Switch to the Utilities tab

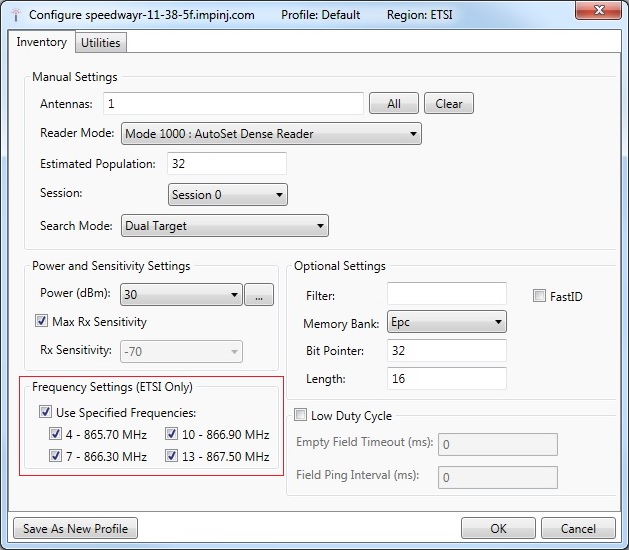[101, 43]
